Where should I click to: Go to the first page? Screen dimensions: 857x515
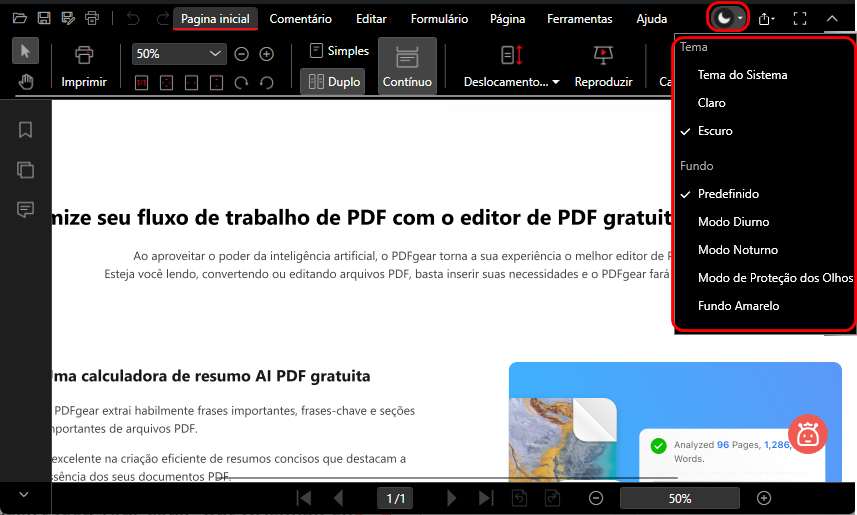(304, 498)
